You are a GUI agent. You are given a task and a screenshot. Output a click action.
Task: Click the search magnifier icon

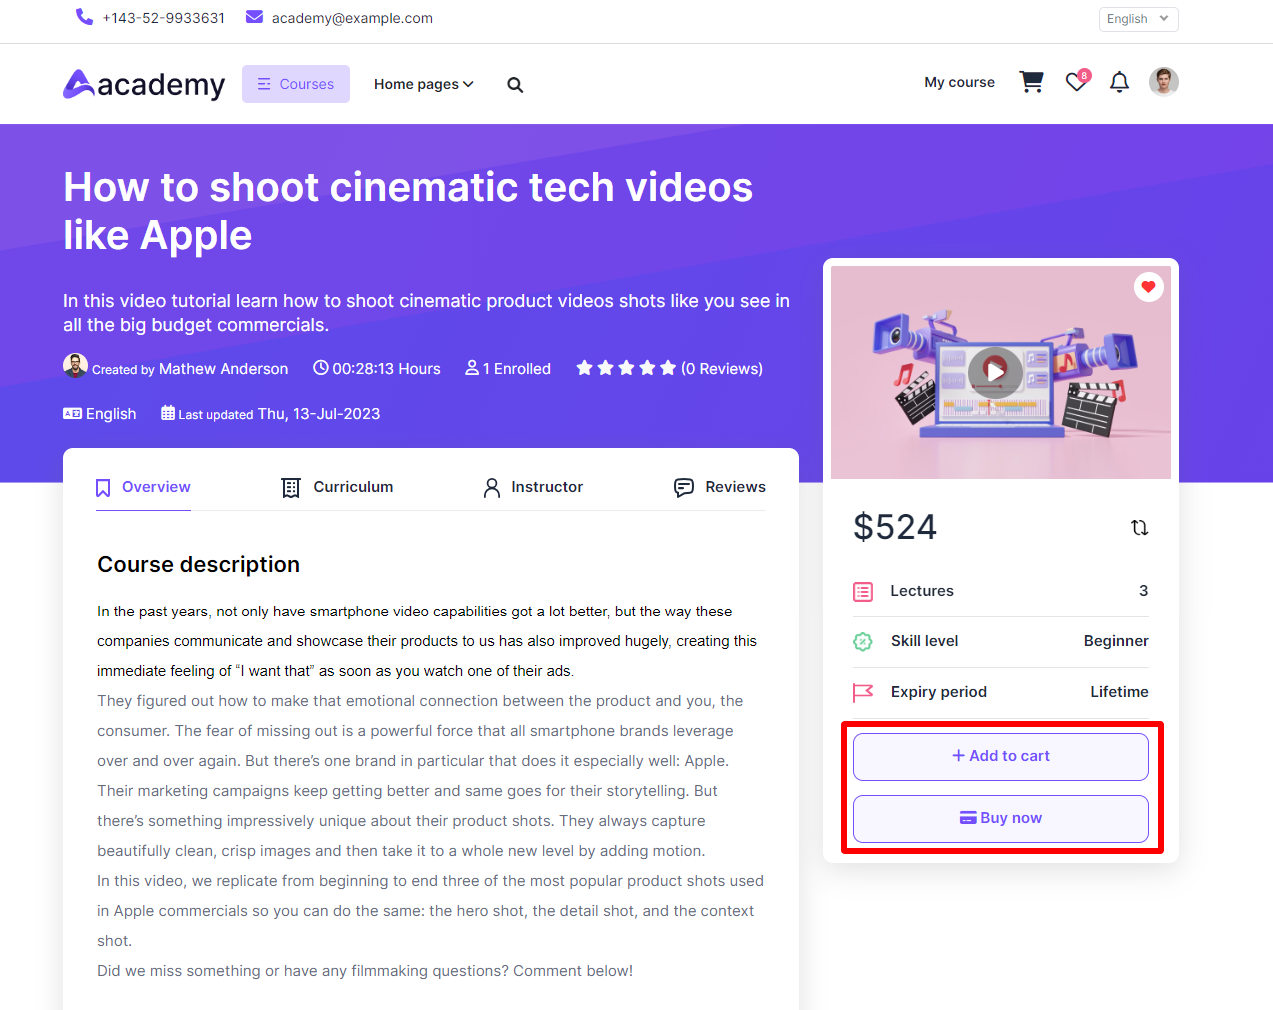pyautogui.click(x=515, y=85)
